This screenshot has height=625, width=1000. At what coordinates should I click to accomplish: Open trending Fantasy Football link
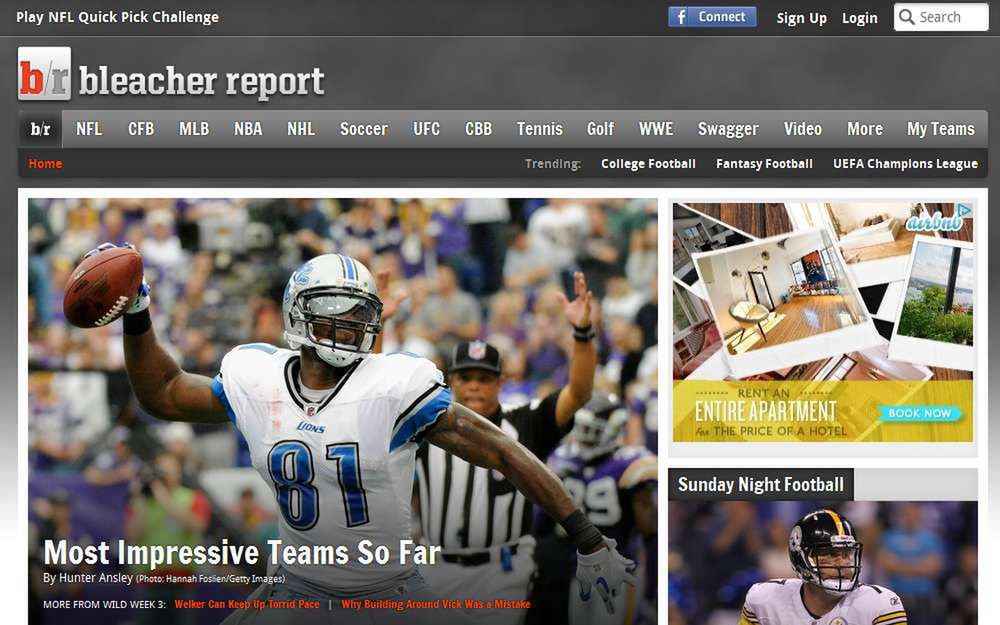coord(764,164)
